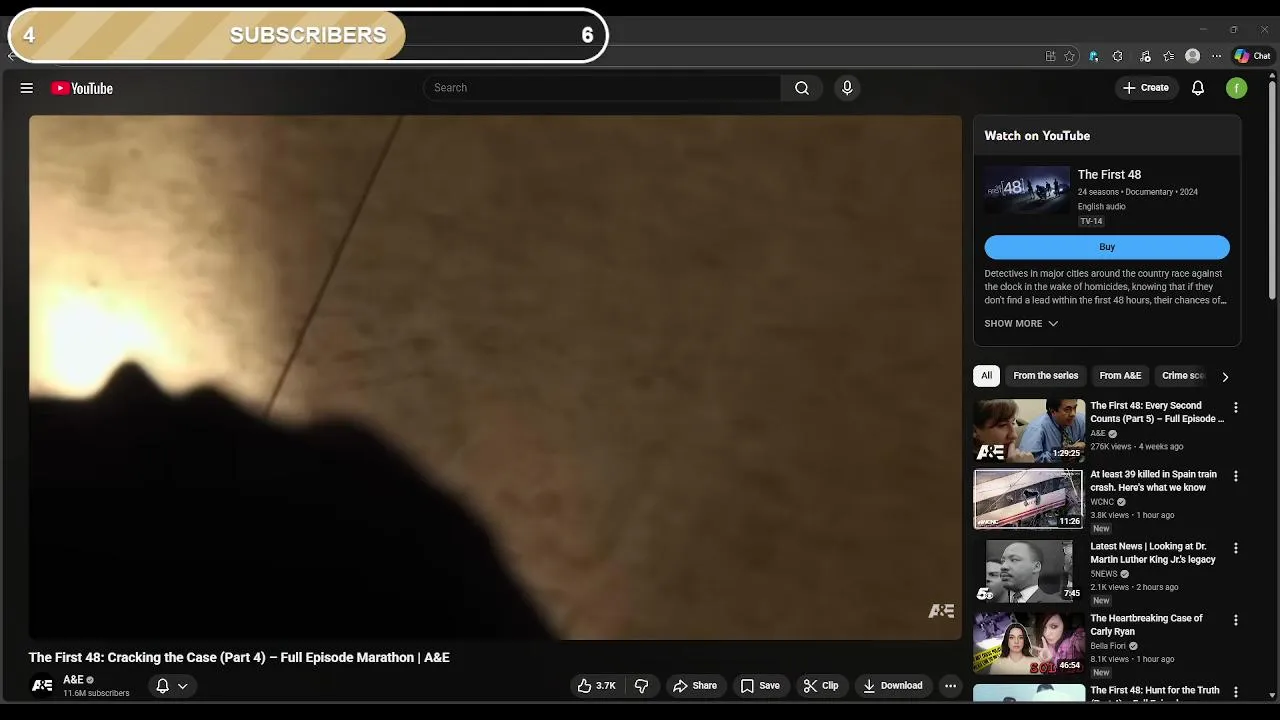
Task: Clip the video
Action: (x=821, y=686)
